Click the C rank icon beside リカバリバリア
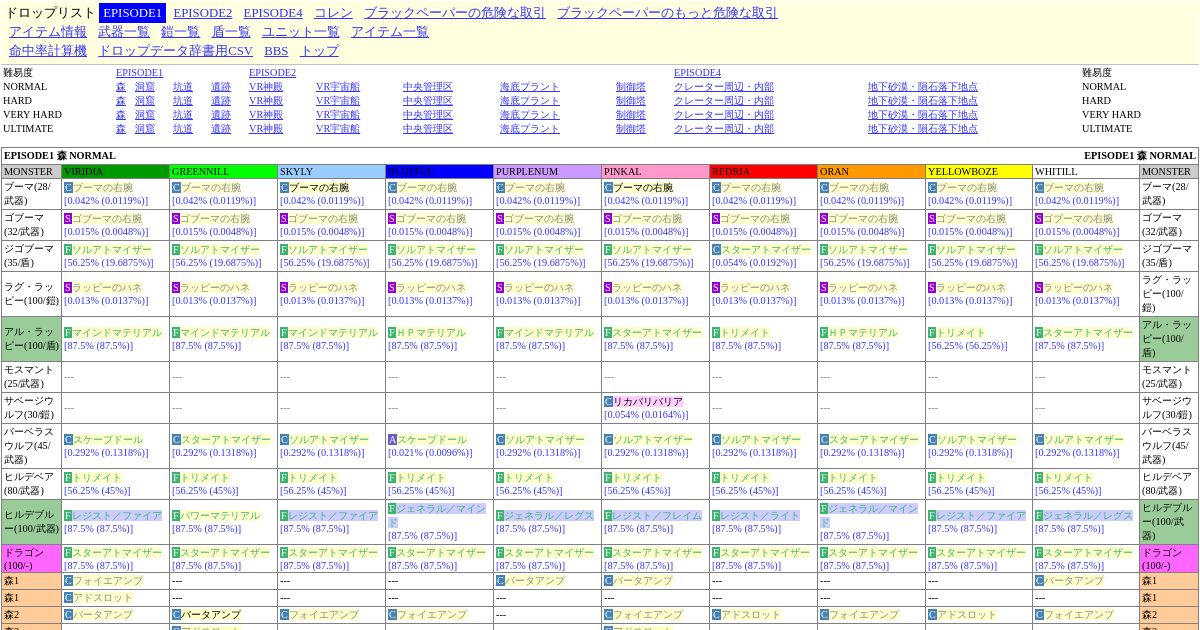1200x630 pixels. tap(608, 402)
